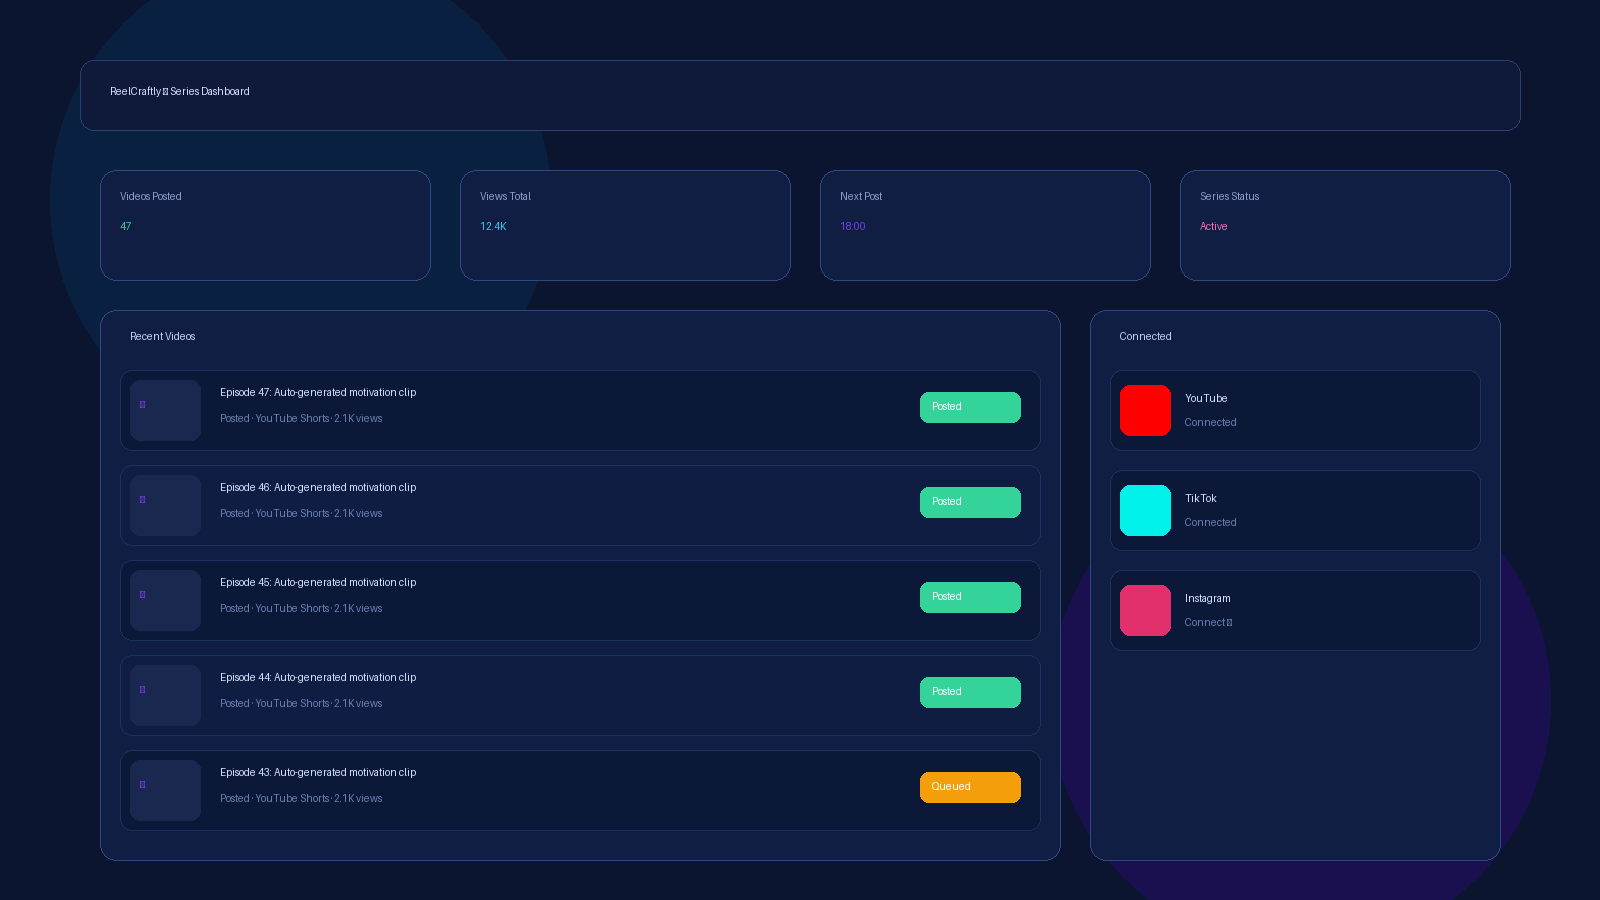The width and height of the screenshot is (1600, 900).
Task: Click the Instagram connection status text
Action: point(1208,622)
